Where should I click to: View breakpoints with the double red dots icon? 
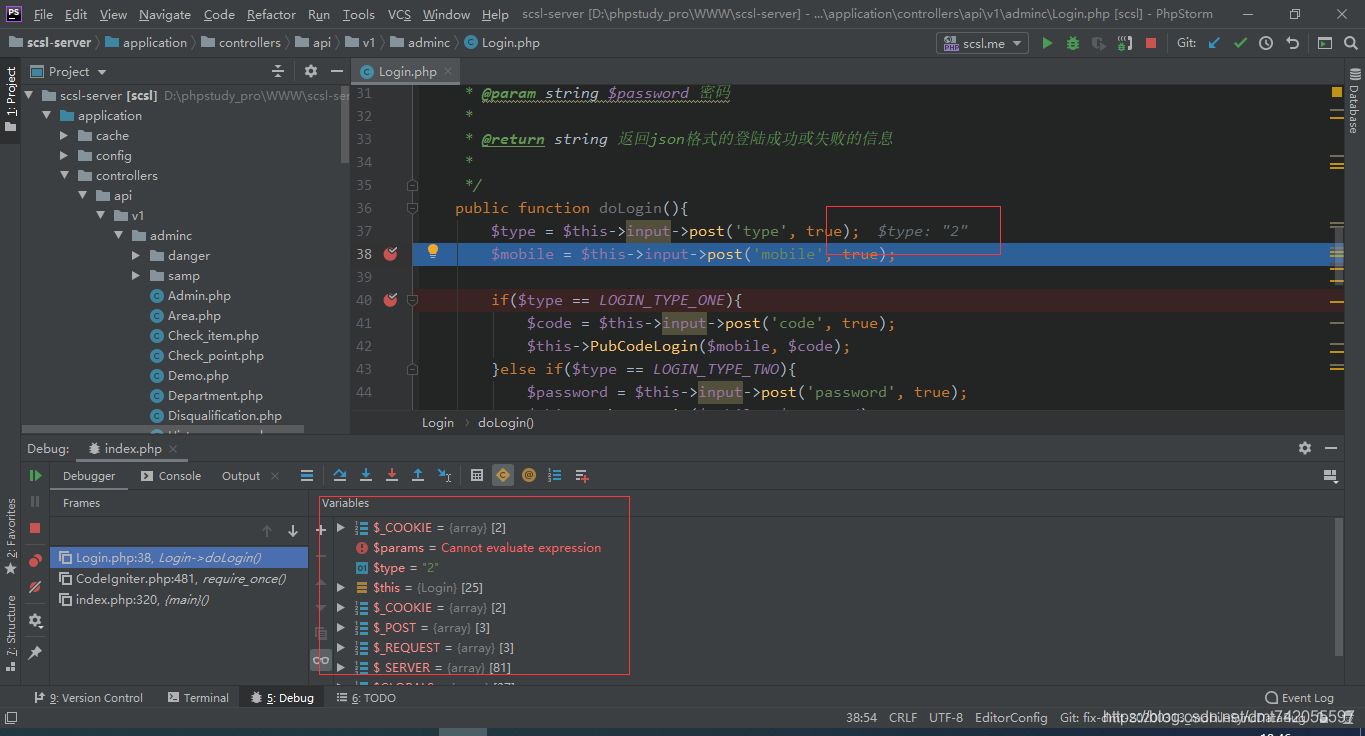[x=35, y=561]
